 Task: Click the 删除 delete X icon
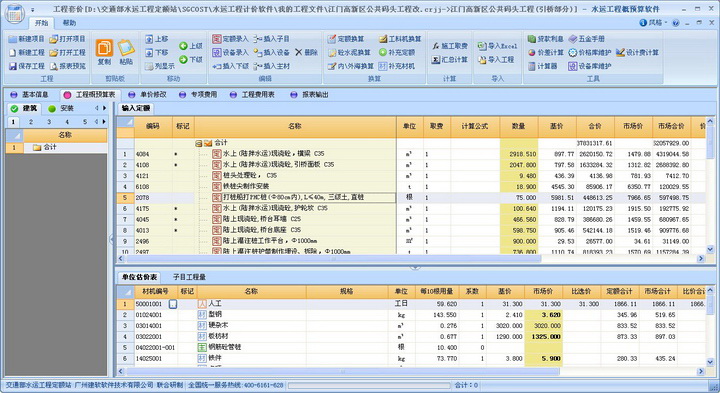[298, 52]
